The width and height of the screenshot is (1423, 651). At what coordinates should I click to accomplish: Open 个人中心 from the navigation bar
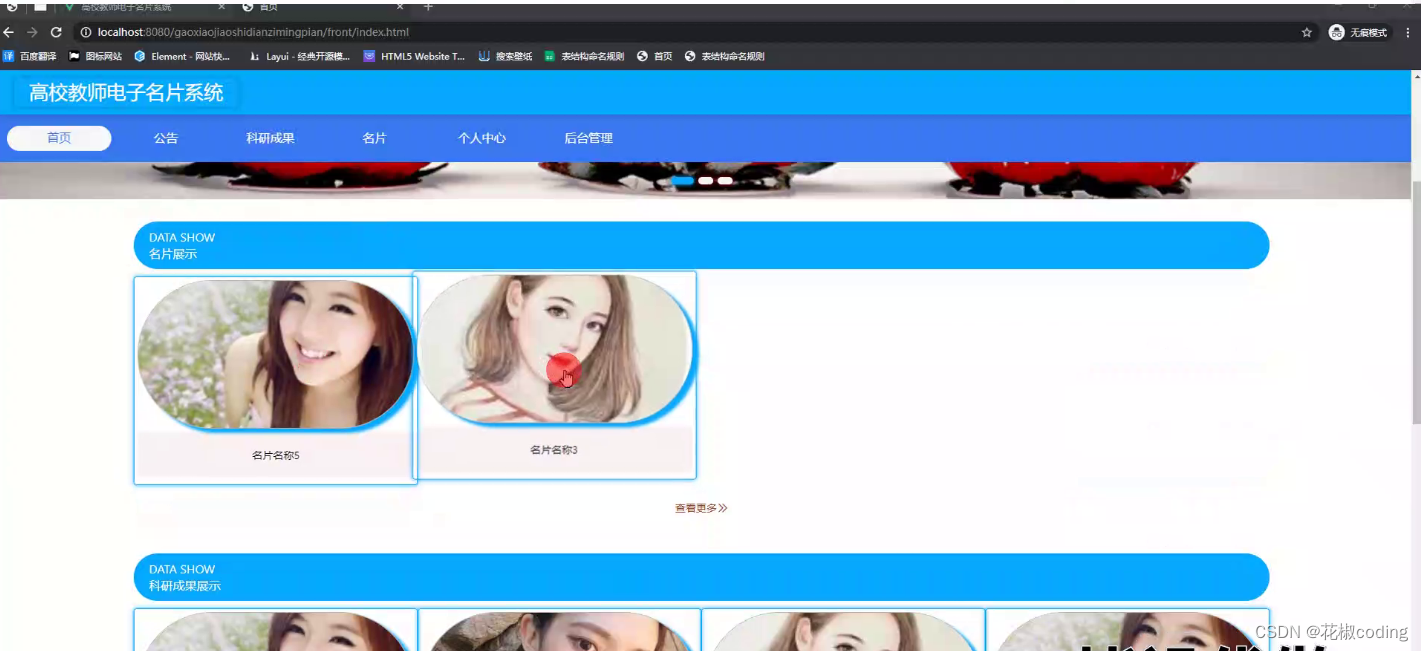point(482,138)
